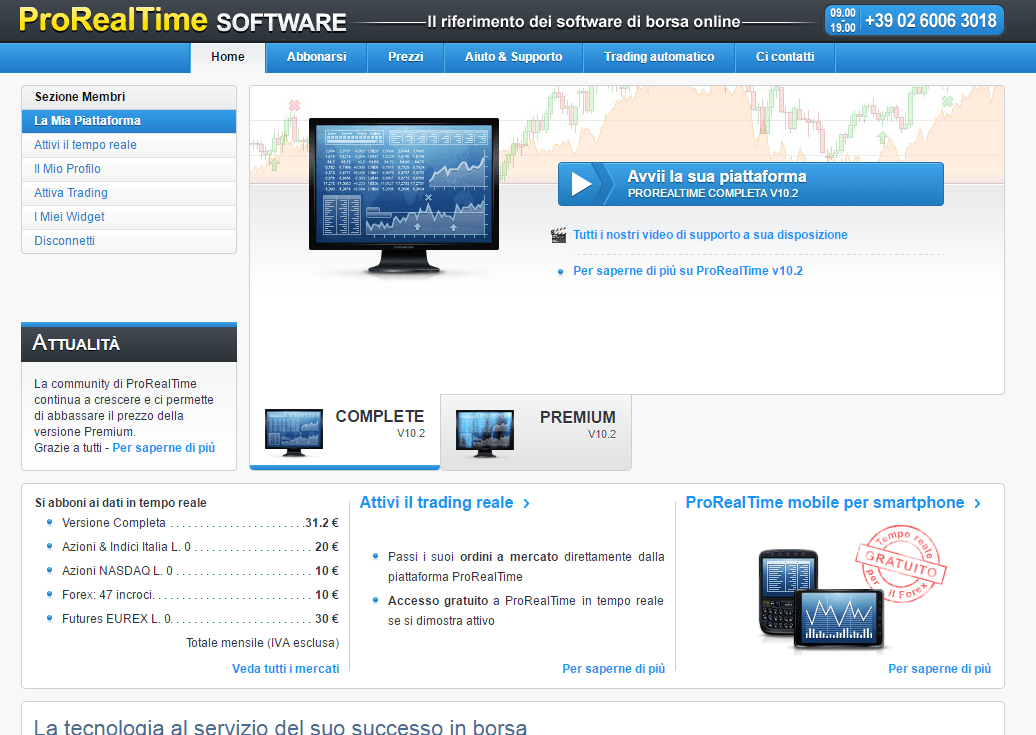Open the Trading automatico menu
This screenshot has height=735, width=1036.
[x=659, y=58]
